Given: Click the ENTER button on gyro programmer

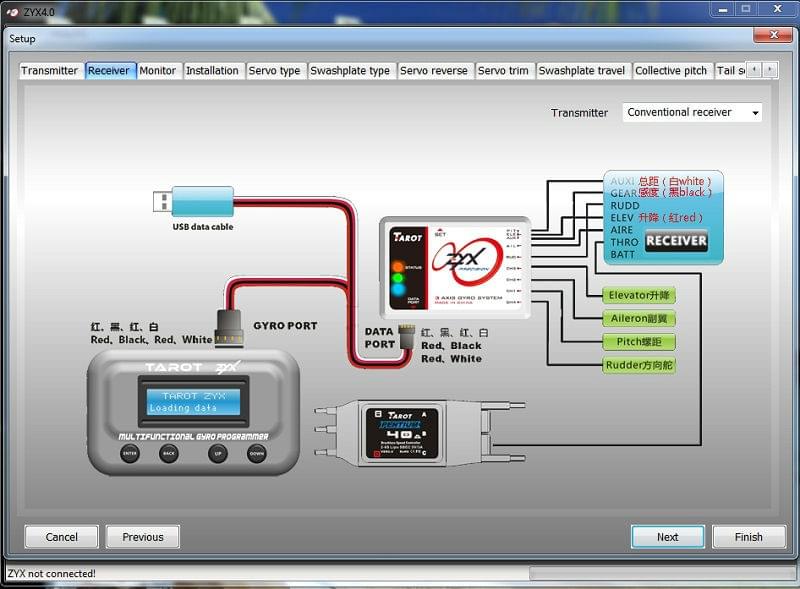Looking at the screenshot, I should tap(130, 453).
